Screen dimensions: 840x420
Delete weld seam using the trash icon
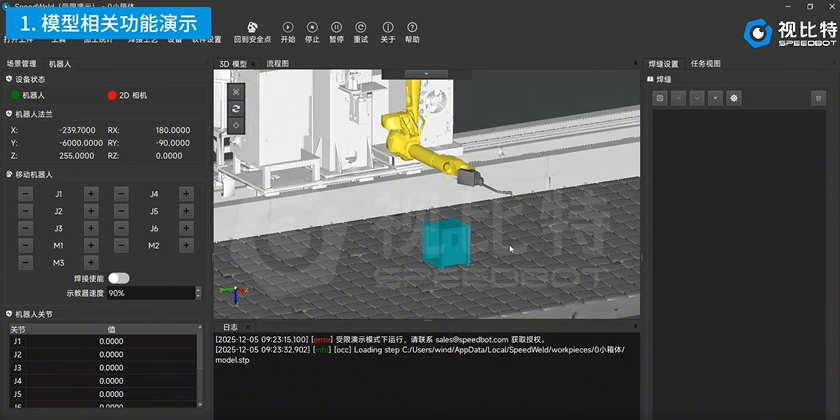coord(818,98)
